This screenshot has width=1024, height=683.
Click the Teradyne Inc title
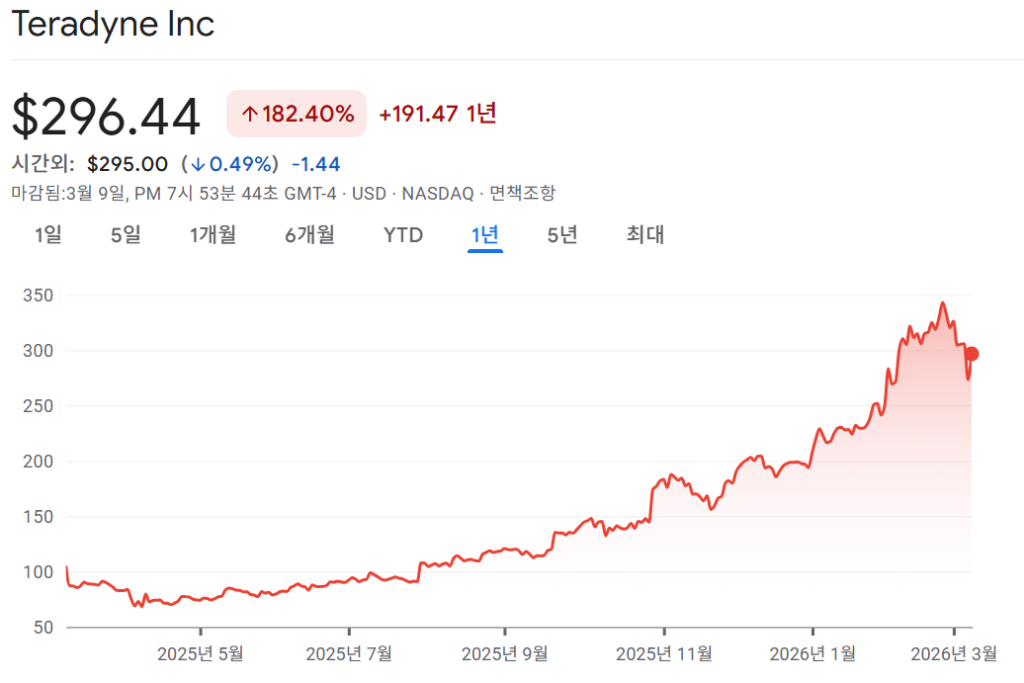[113, 25]
